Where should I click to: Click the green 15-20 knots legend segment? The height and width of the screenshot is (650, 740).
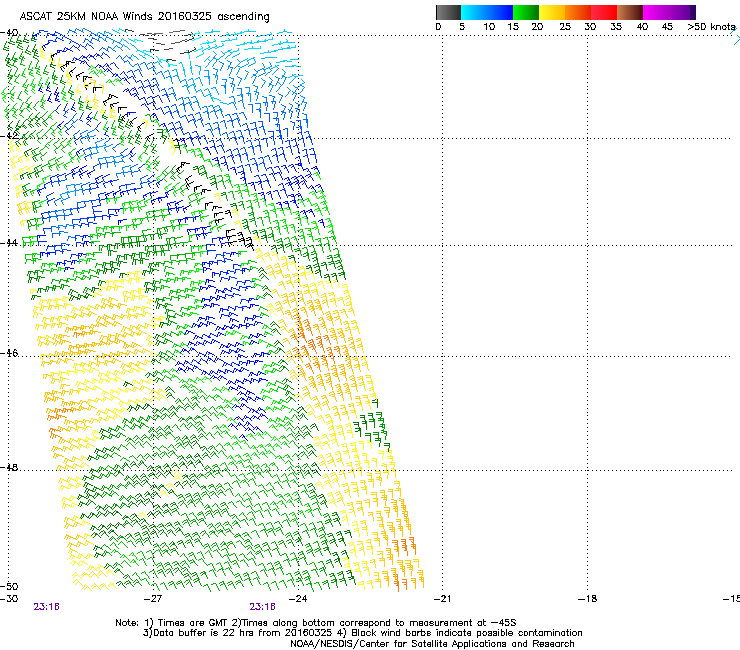(x=526, y=12)
